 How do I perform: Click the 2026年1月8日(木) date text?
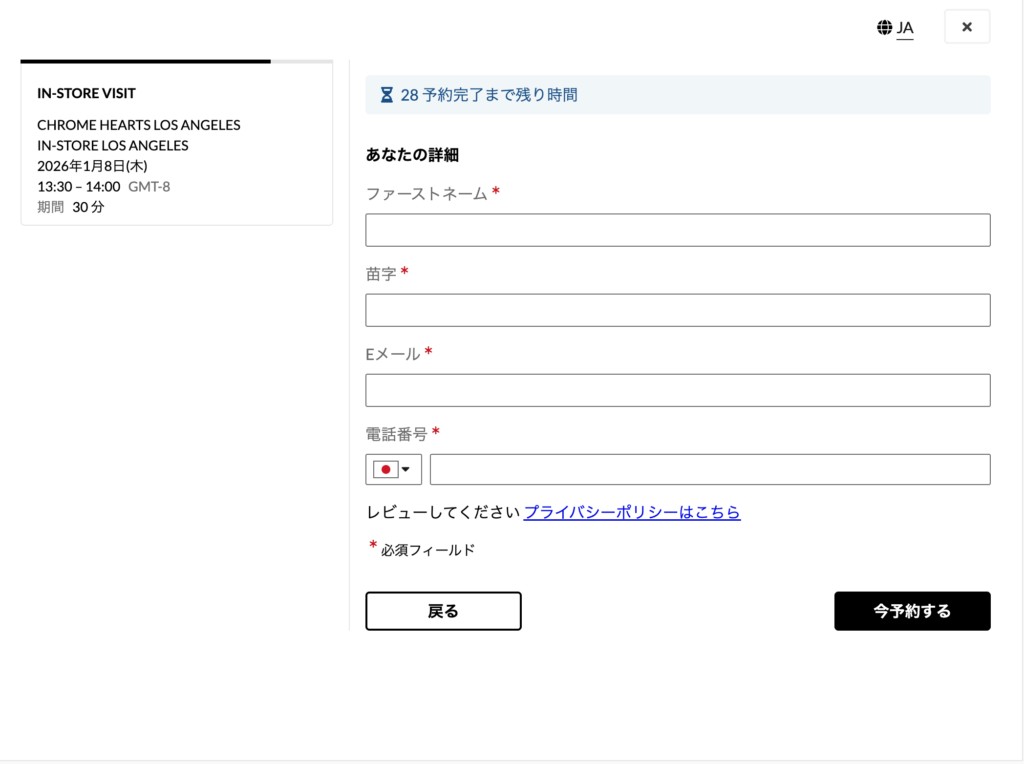[93, 166]
